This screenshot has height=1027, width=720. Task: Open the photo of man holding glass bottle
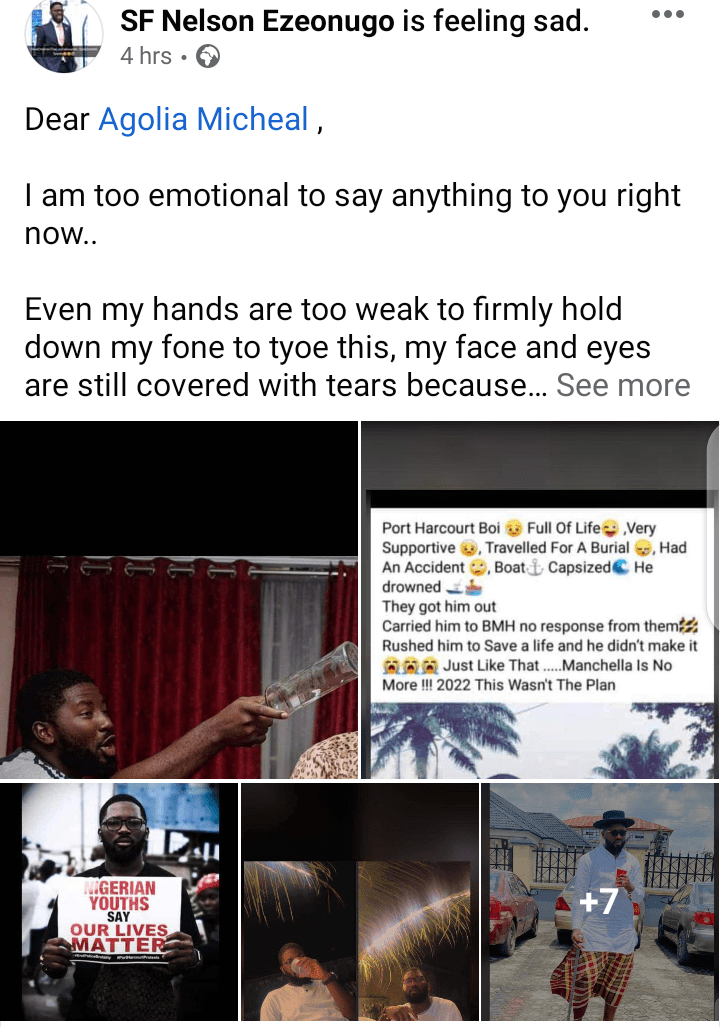[x=179, y=599]
